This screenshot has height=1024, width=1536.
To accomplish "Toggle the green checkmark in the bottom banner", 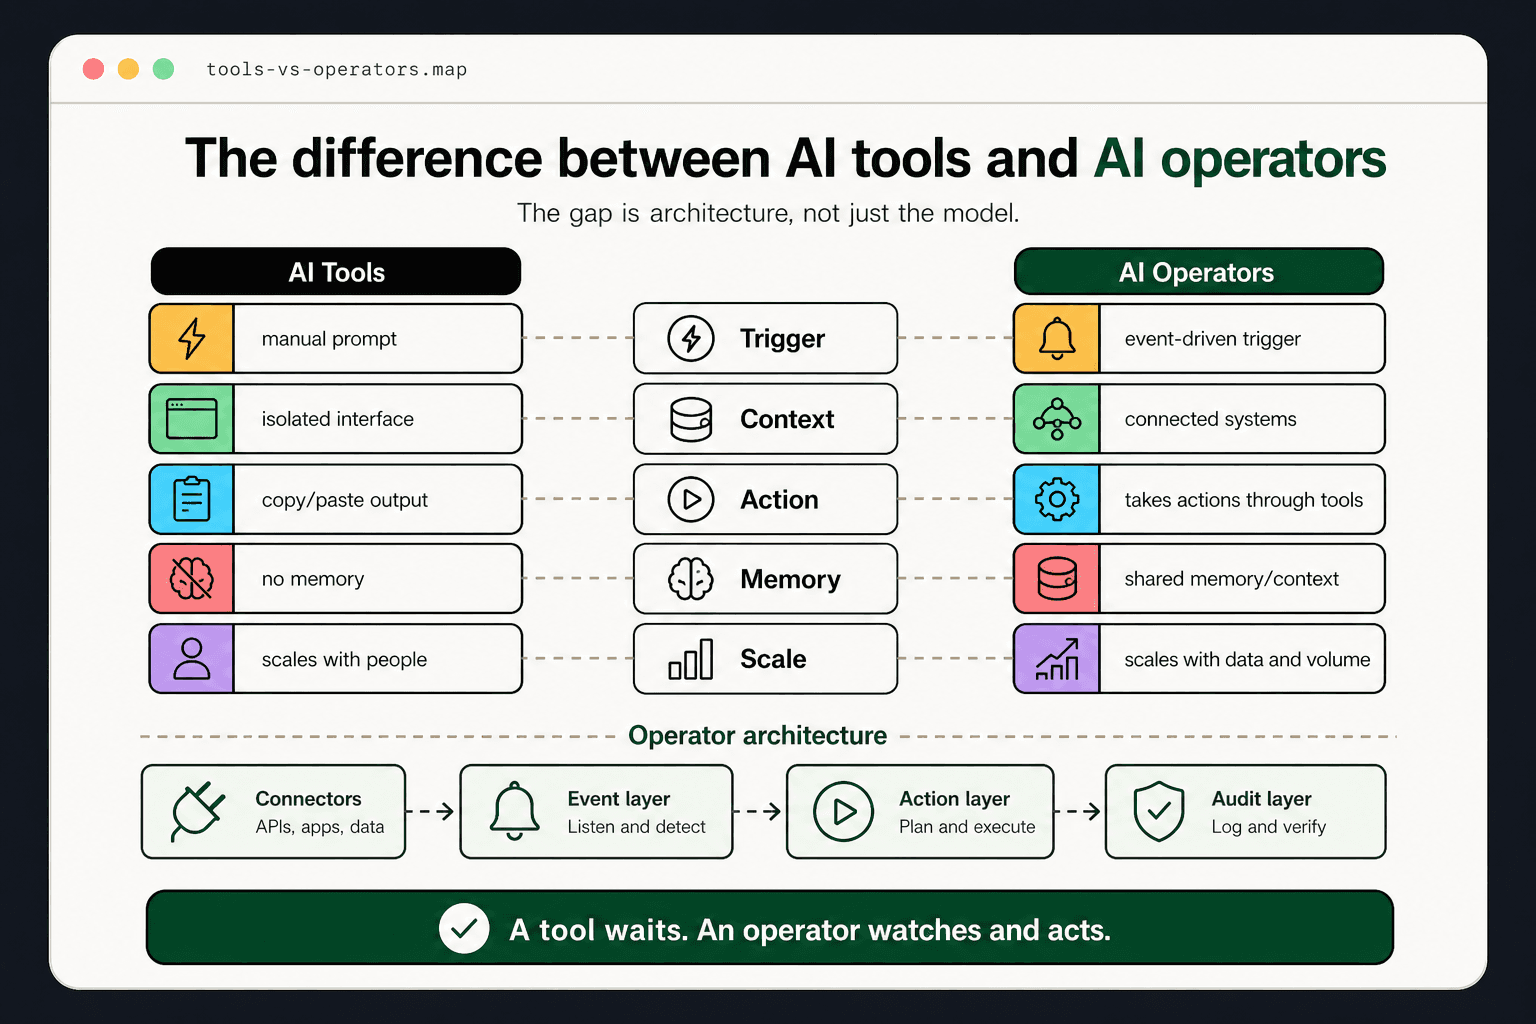I will pyautogui.click(x=465, y=928).
